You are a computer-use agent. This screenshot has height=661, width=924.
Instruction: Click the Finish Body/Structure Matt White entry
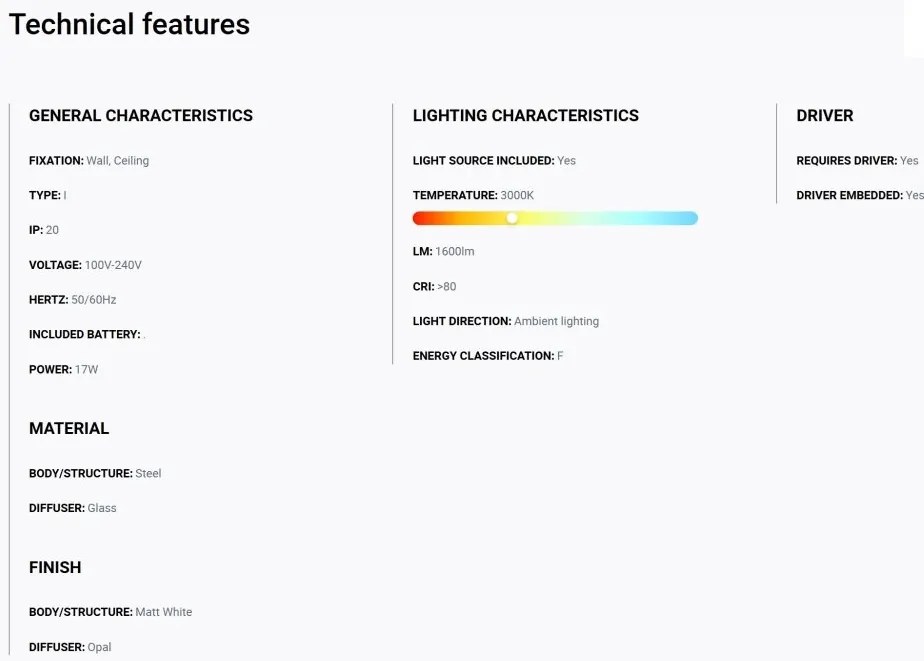click(x=111, y=612)
